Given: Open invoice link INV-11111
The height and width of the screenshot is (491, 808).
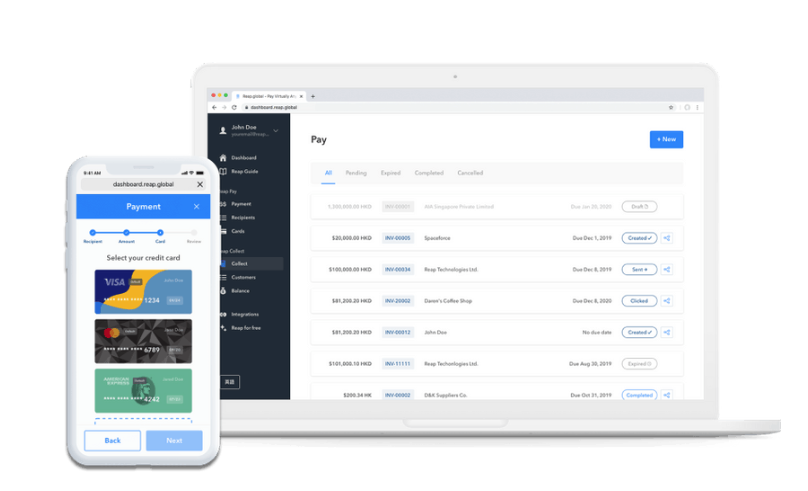Looking at the screenshot, I should pyautogui.click(x=398, y=364).
